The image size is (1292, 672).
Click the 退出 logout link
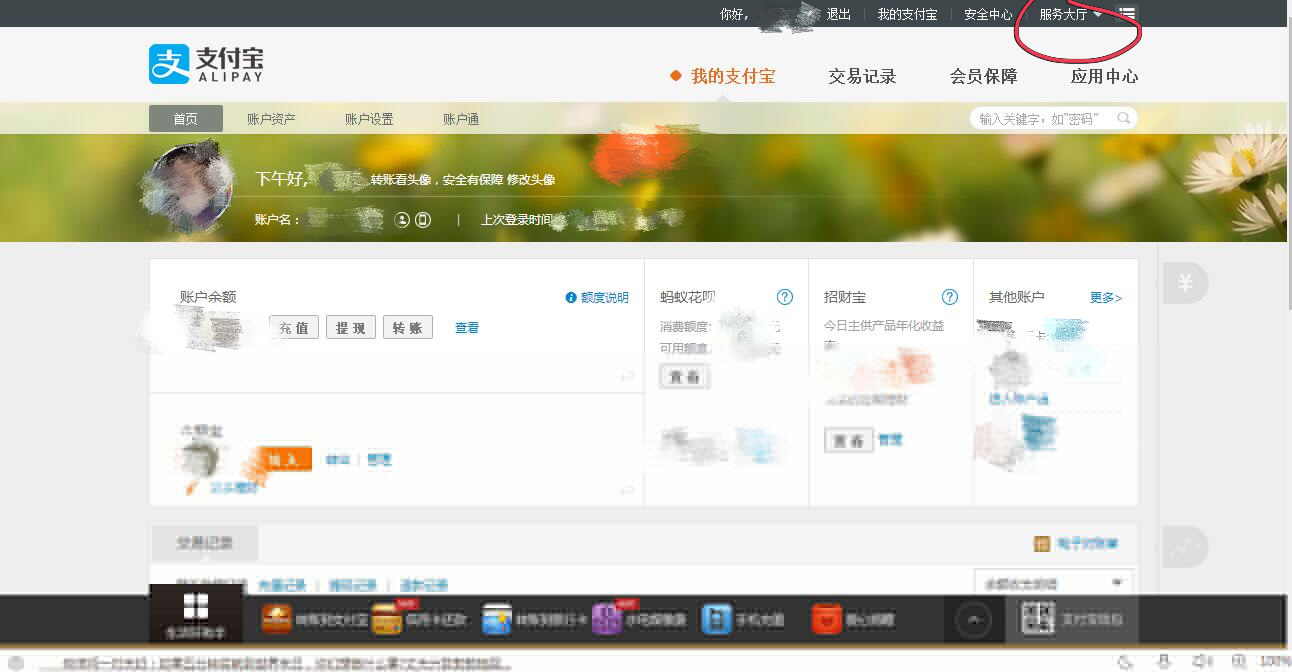click(x=838, y=14)
